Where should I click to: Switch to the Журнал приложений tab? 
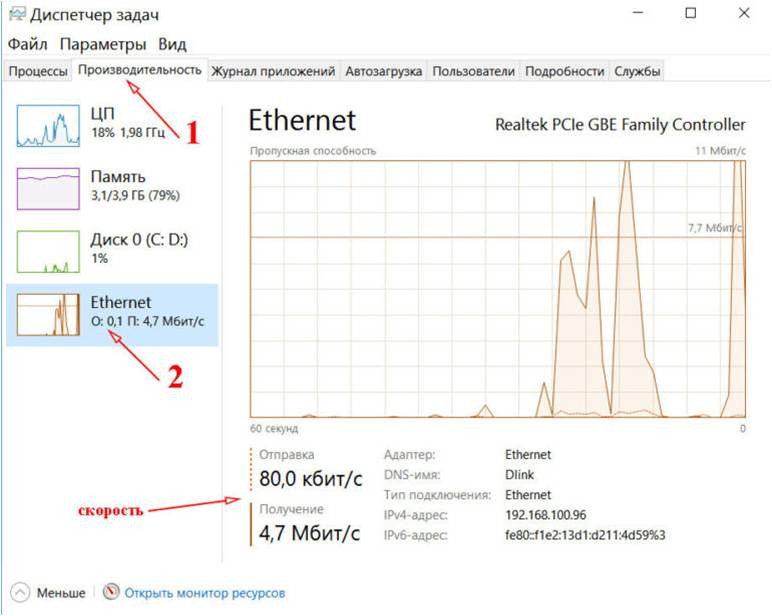tap(273, 71)
